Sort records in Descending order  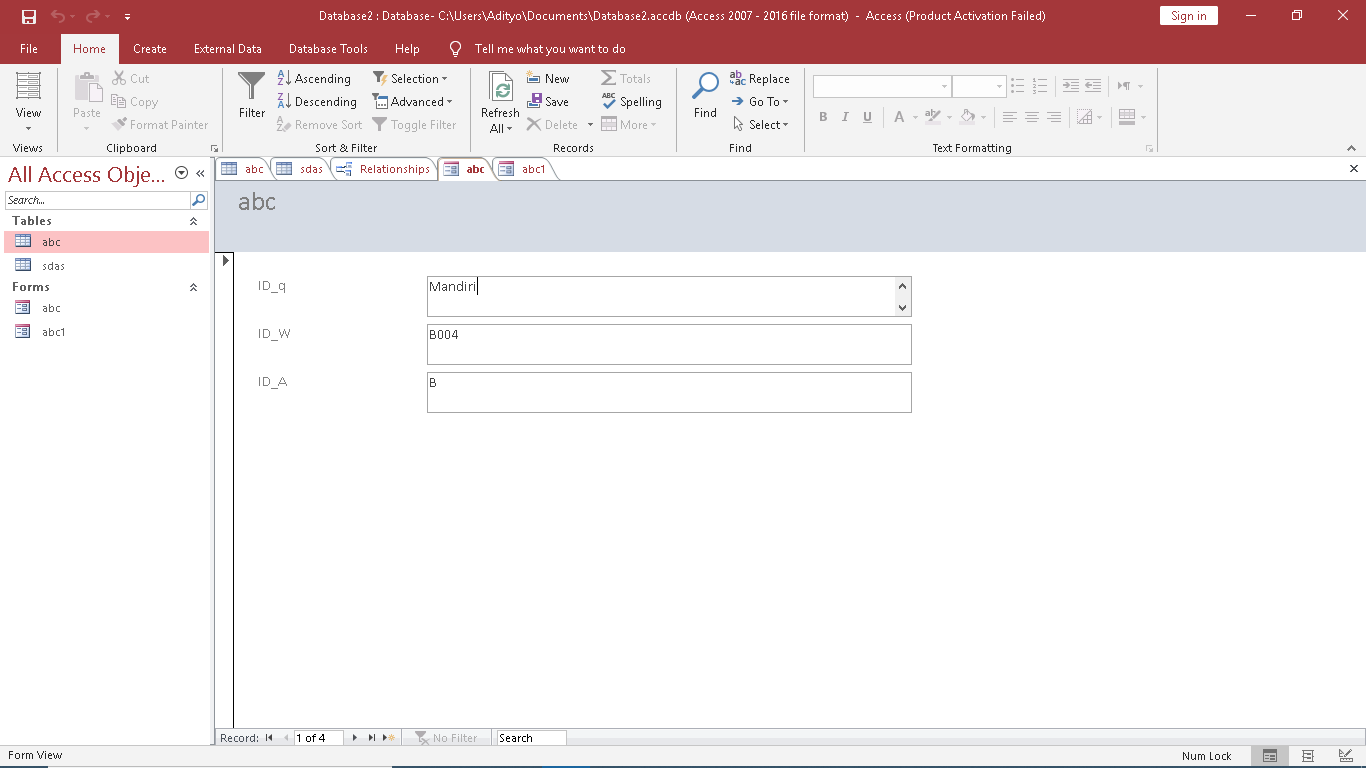317,102
